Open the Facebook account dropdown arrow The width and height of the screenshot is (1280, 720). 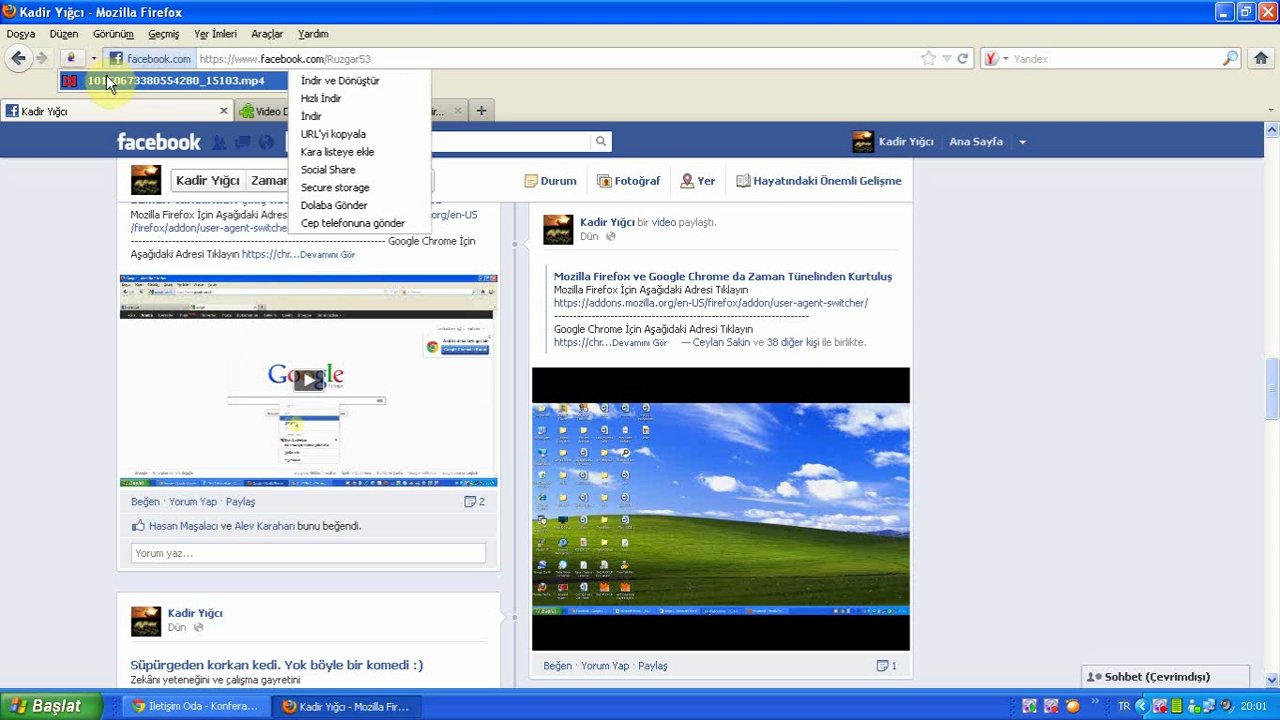[x=1022, y=142]
